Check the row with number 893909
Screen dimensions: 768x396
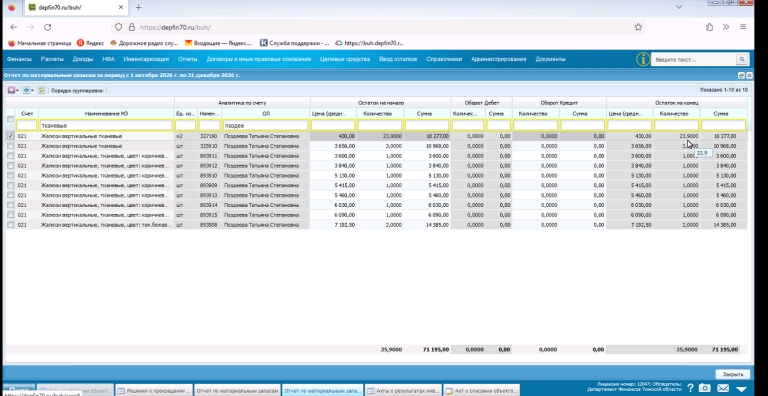(x=10, y=185)
